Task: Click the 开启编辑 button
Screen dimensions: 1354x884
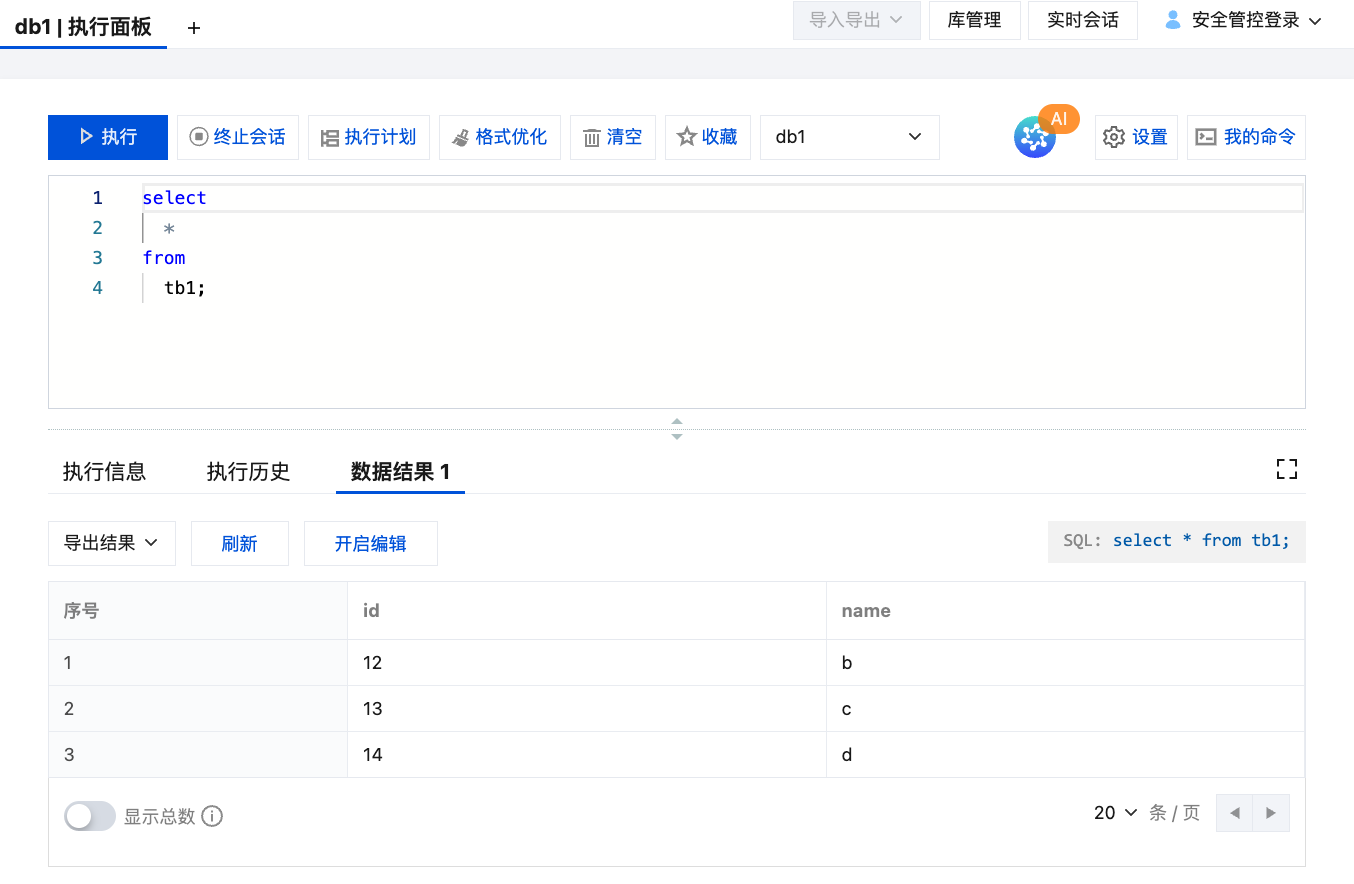Action: click(370, 543)
